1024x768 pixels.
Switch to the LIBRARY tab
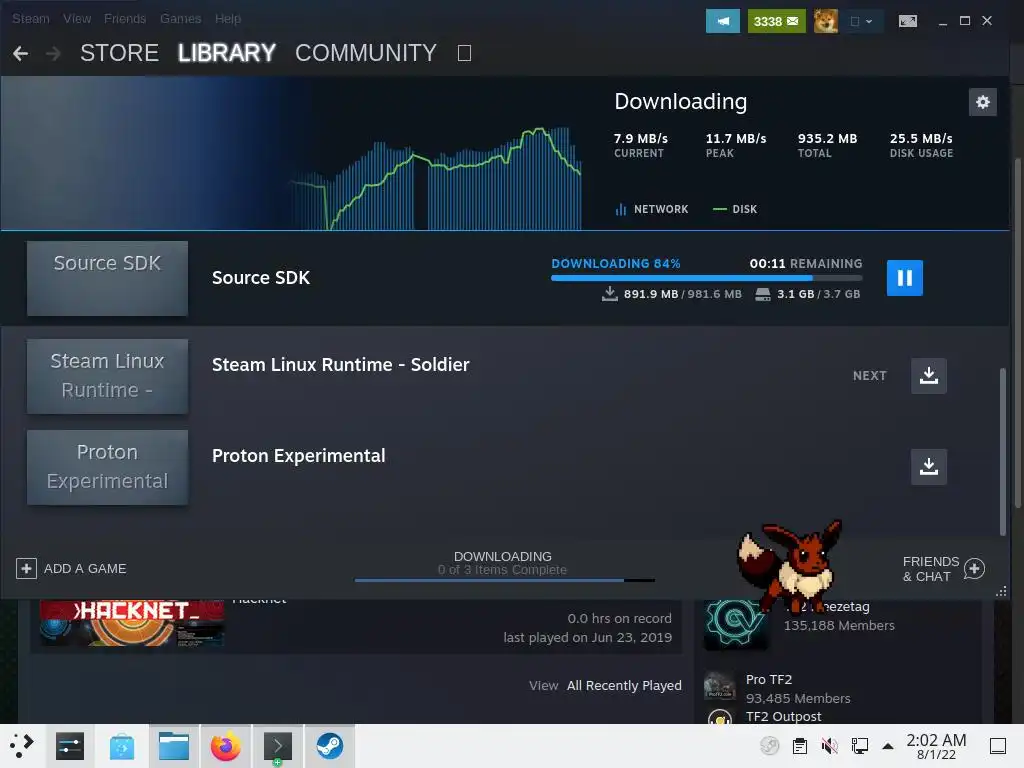point(227,53)
